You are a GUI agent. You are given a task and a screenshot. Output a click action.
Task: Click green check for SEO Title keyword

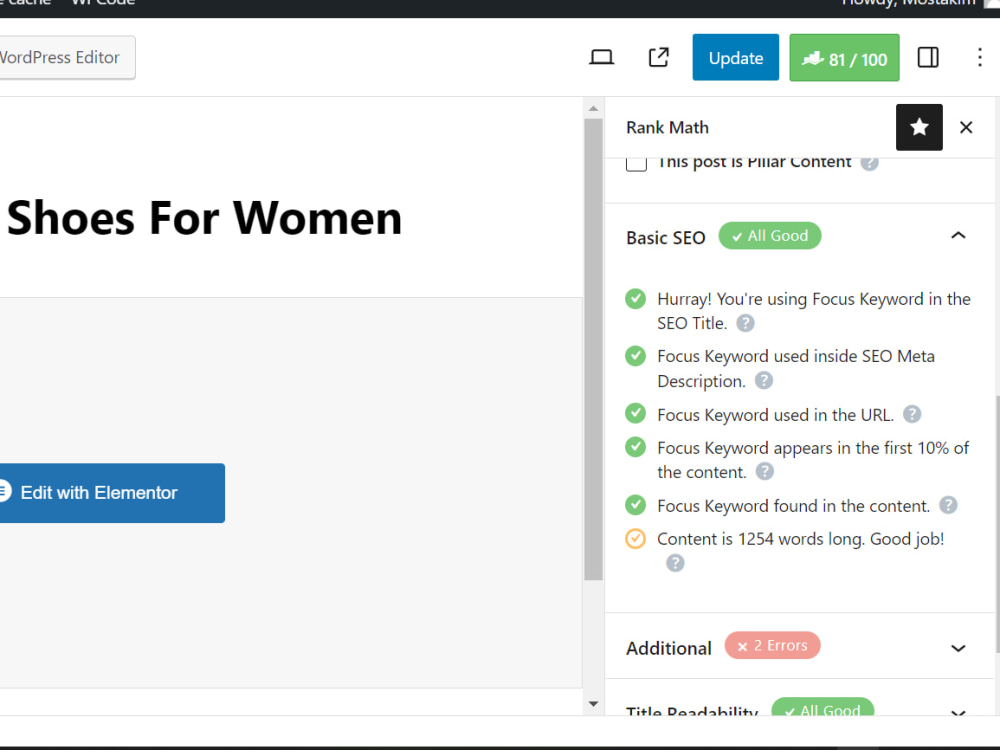click(635, 298)
